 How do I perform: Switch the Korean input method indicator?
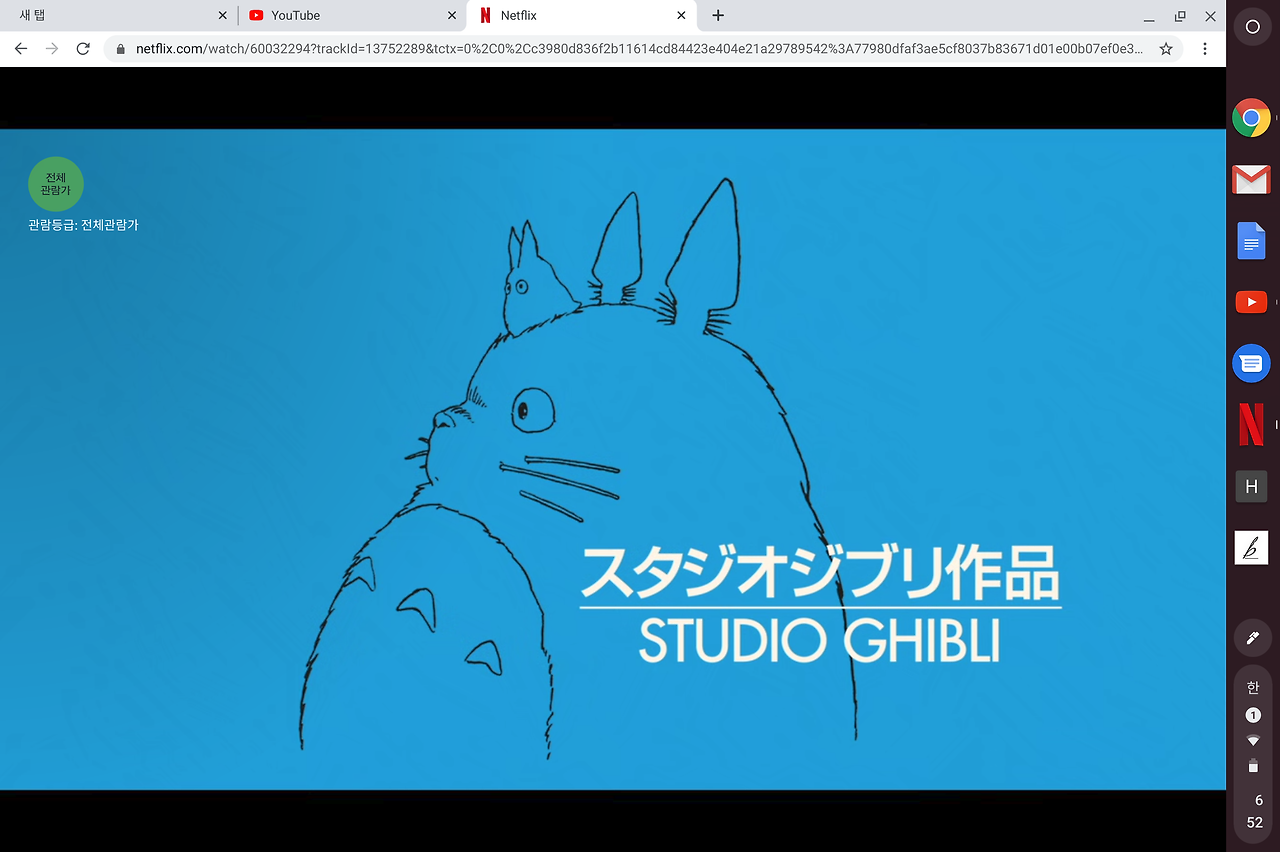click(x=1253, y=688)
